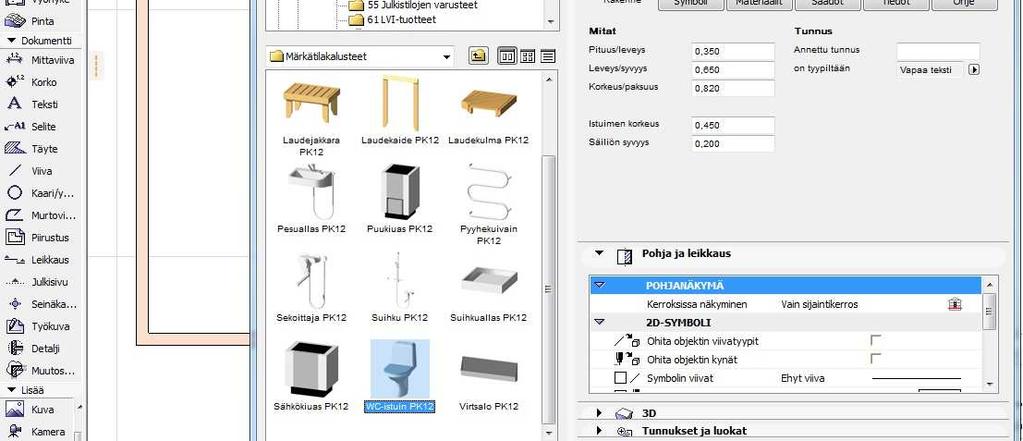This screenshot has width=1023, height=441.
Task: Select the Suihku PK12 object
Action: (400, 288)
